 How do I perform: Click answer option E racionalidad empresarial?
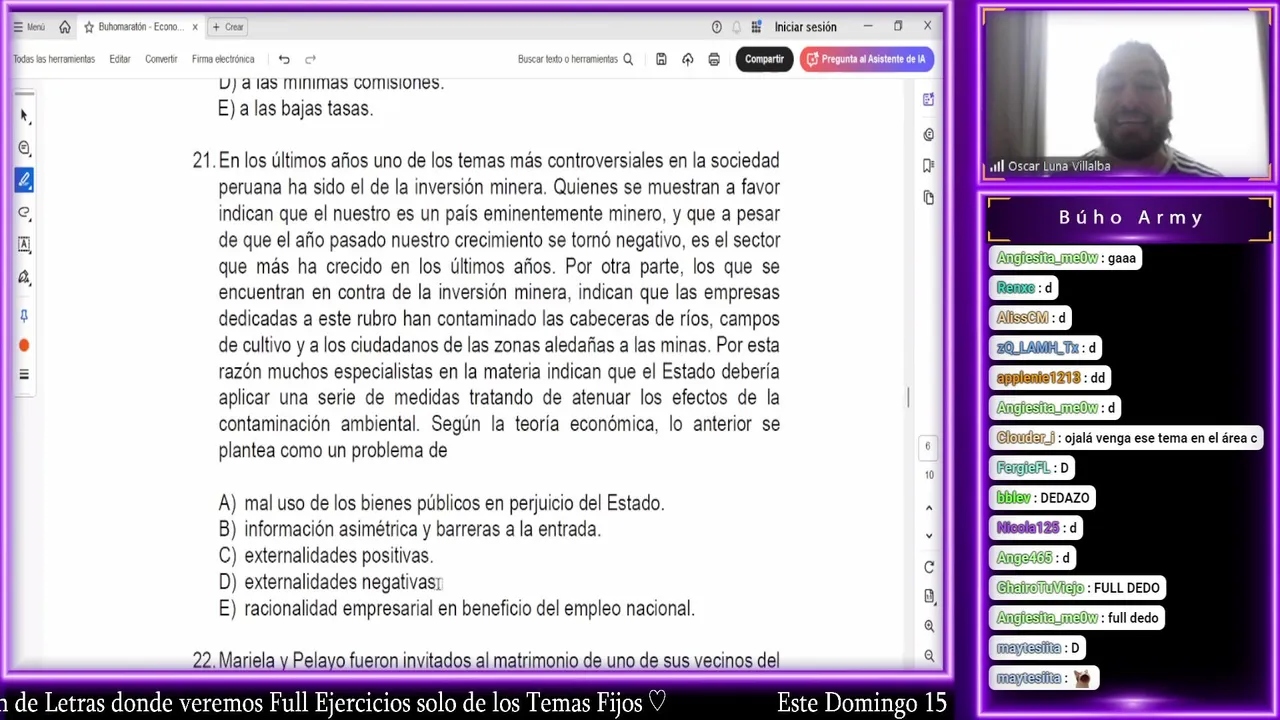click(456, 608)
